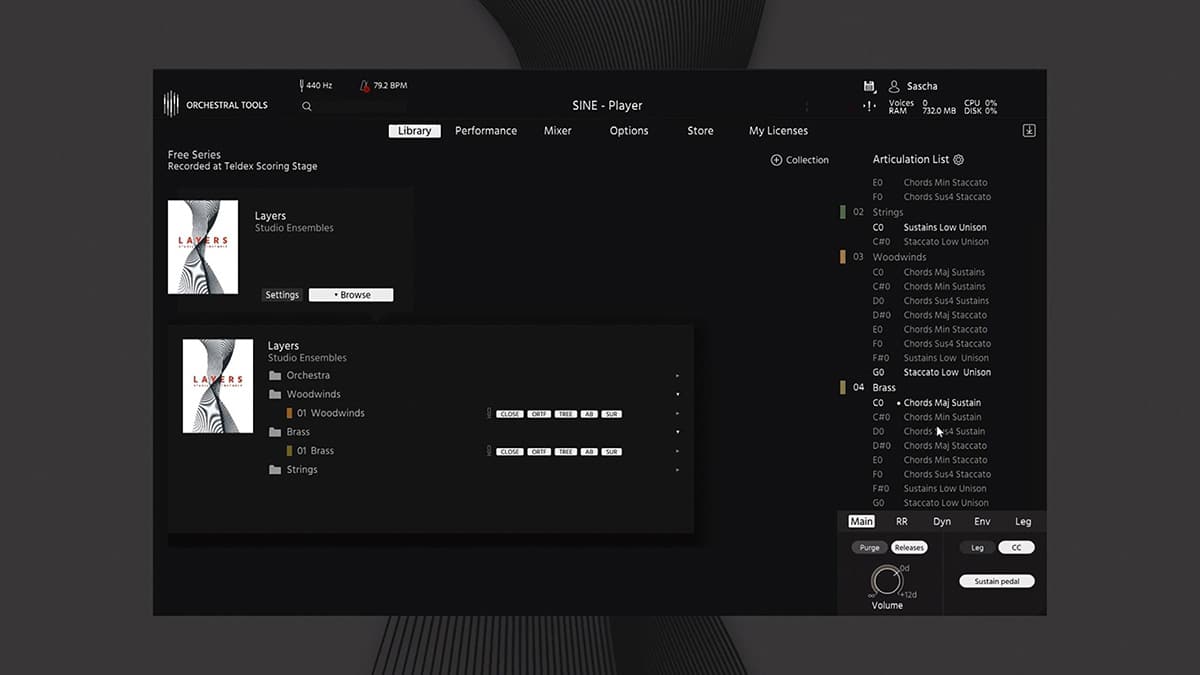Collapse the Brass folder arrow
1200x675 pixels.
coord(678,432)
